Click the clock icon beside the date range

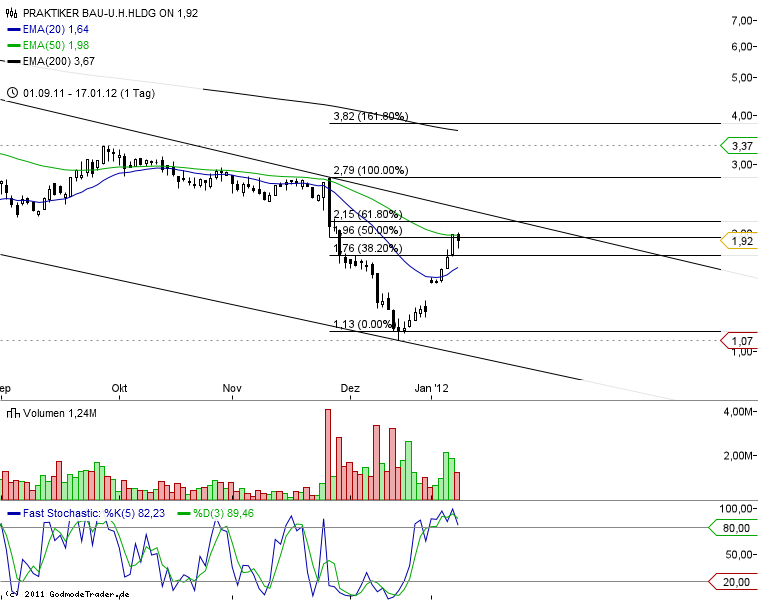pos(13,93)
